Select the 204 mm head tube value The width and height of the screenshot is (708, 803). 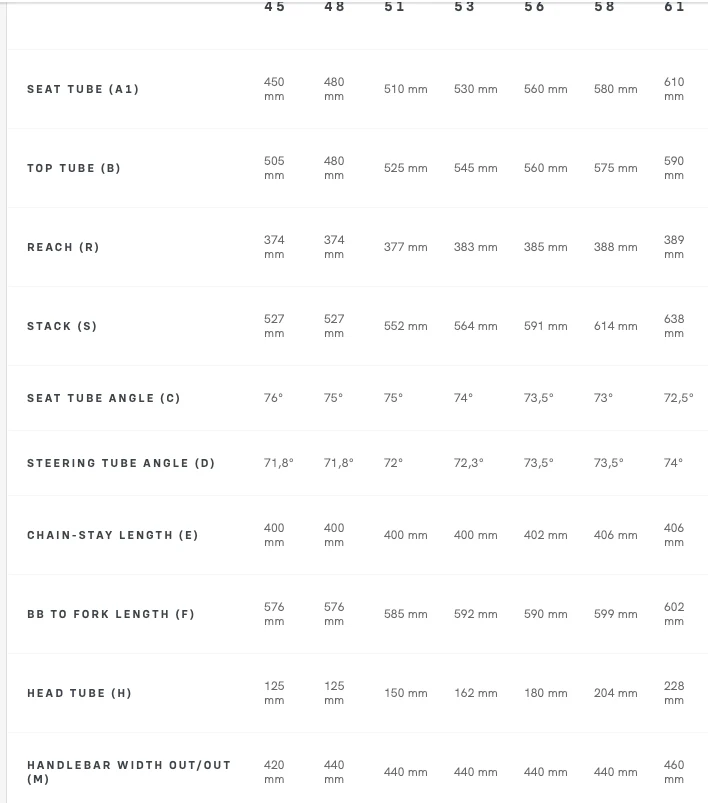tap(616, 693)
